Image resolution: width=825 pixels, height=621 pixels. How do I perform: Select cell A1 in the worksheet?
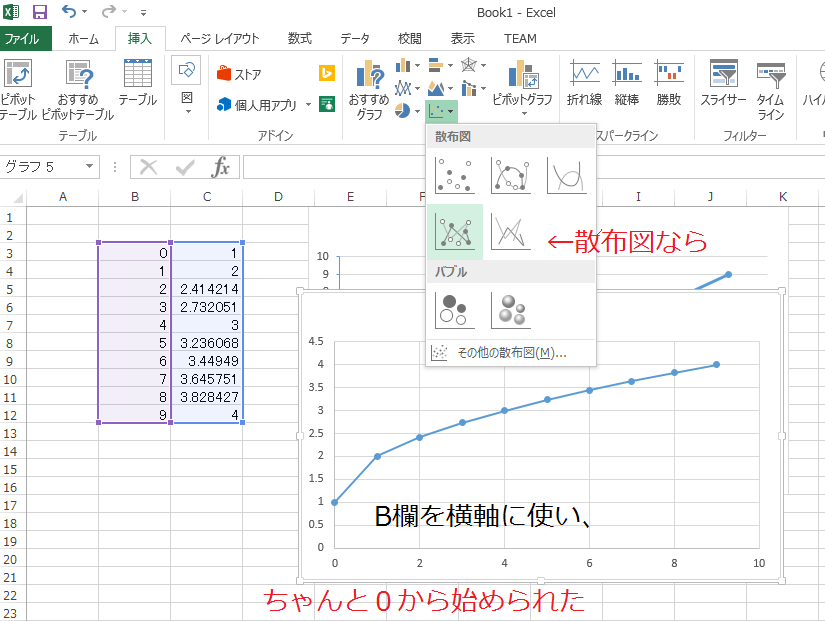pos(62,216)
